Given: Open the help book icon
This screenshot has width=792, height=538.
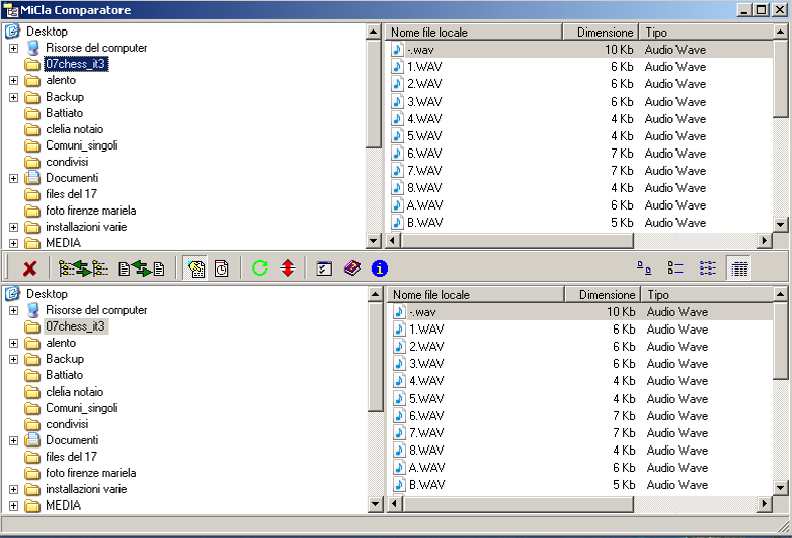Looking at the screenshot, I should 352,268.
